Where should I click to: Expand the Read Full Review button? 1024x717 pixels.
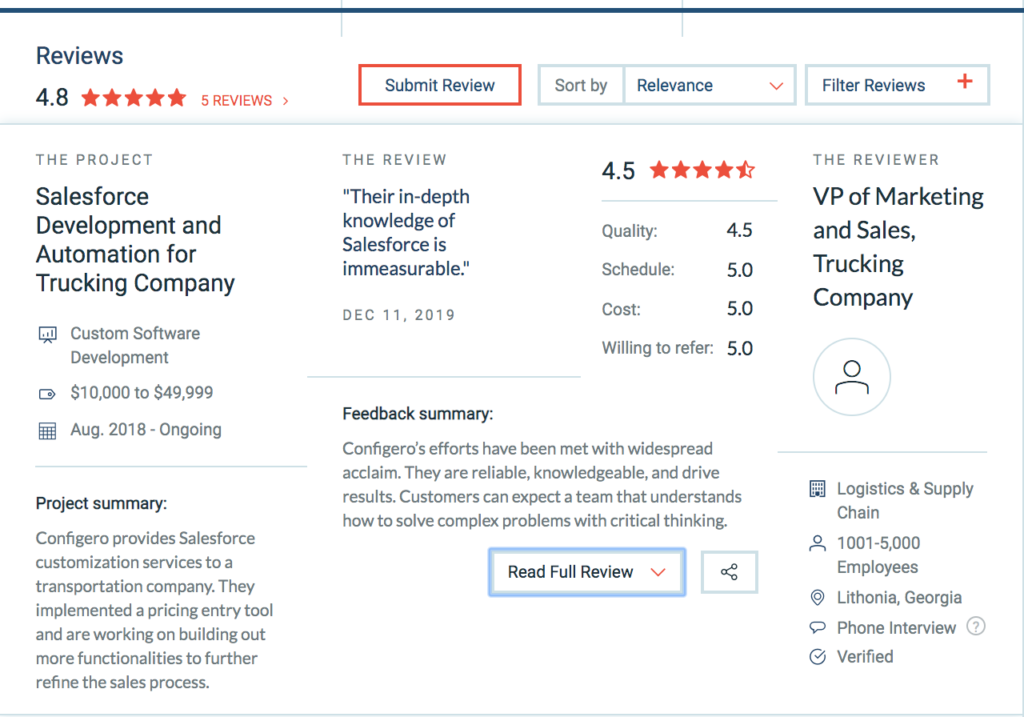(587, 572)
